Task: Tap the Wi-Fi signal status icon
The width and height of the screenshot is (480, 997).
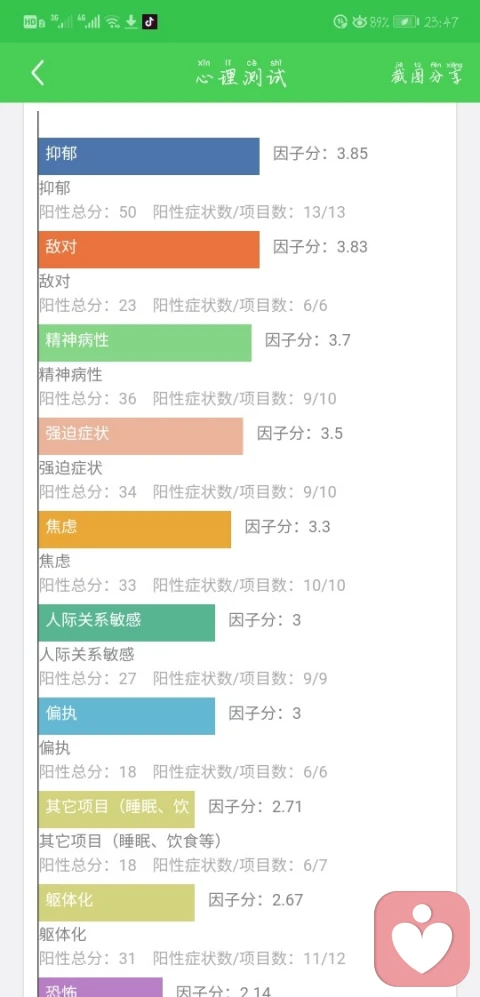Action: tap(113, 22)
